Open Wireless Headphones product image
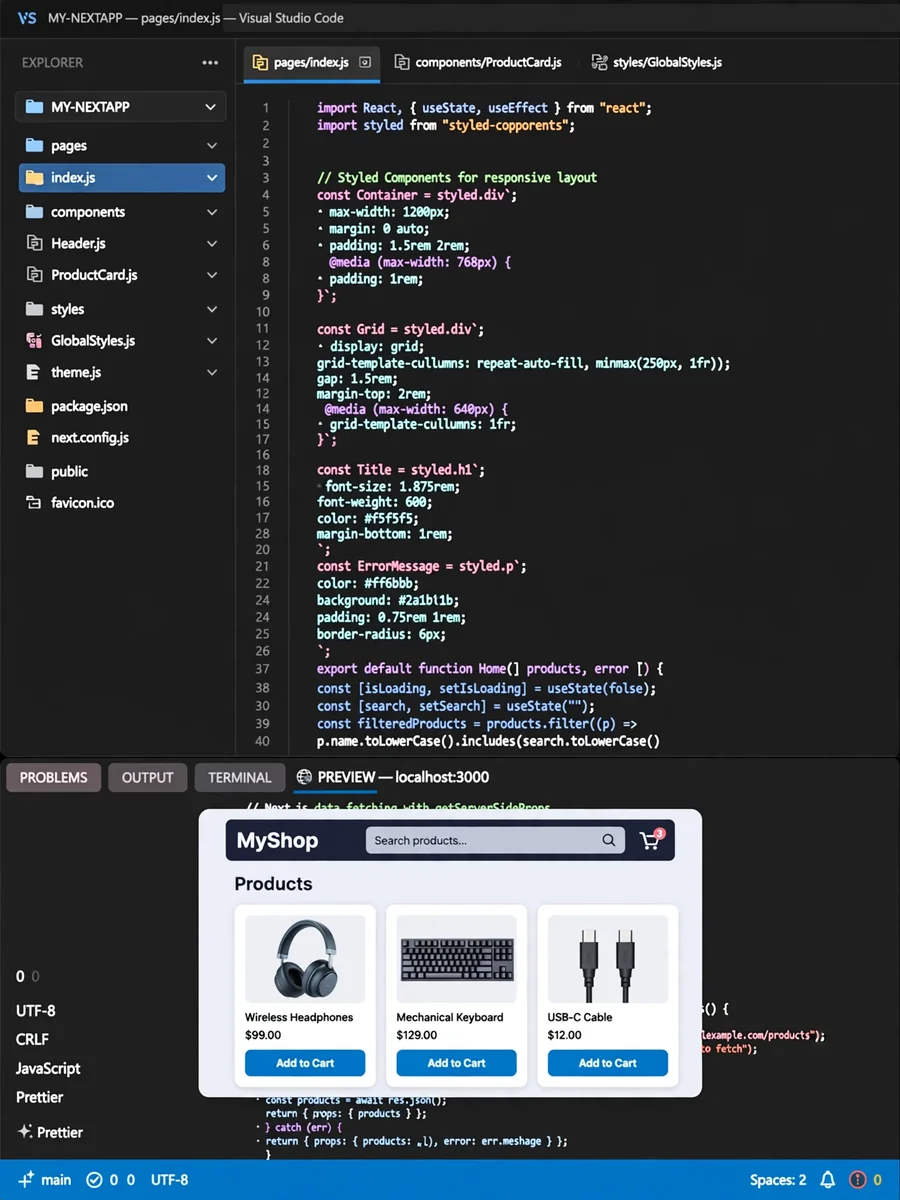The height and width of the screenshot is (1200, 900). pos(305,959)
